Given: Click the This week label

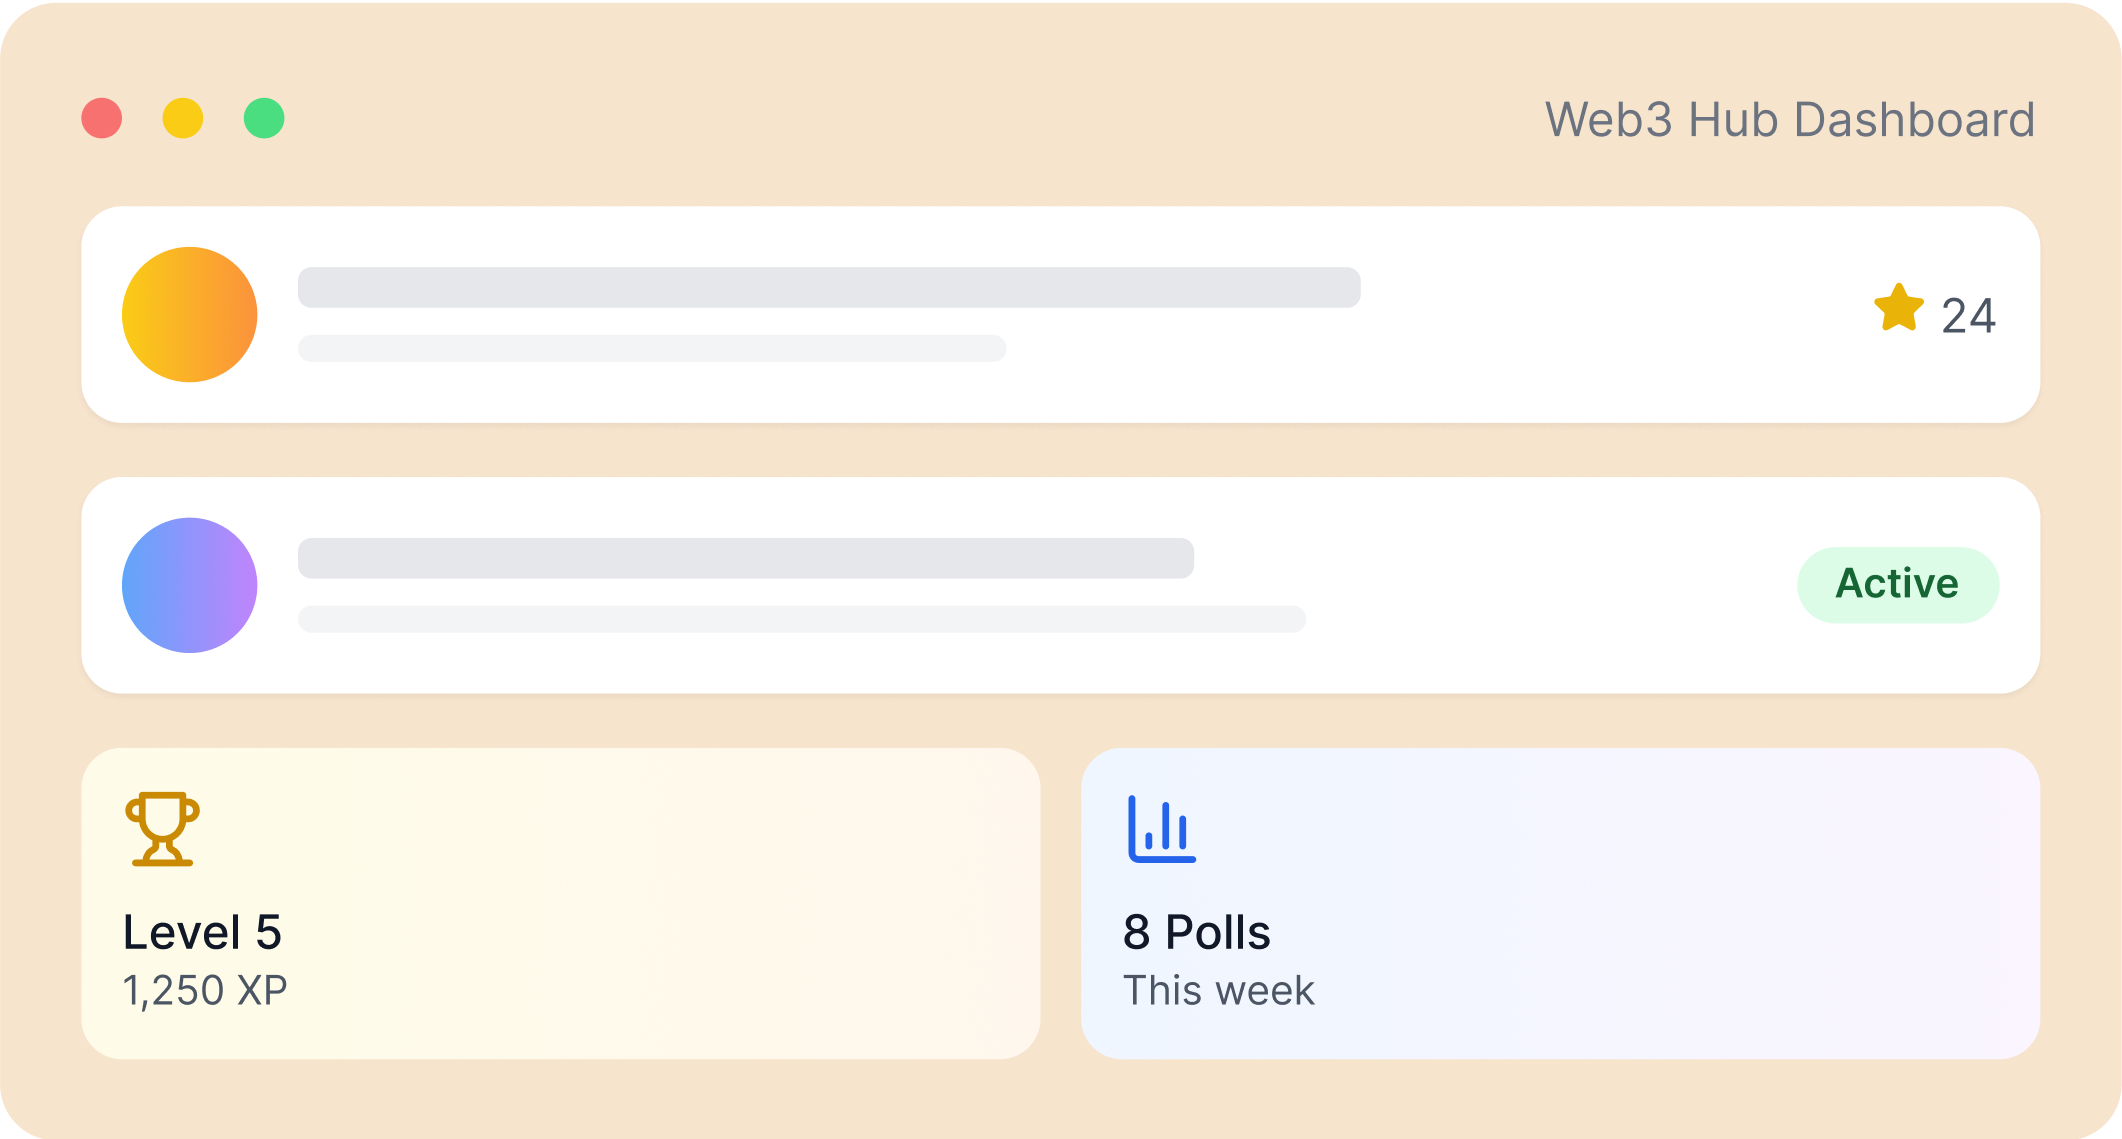Looking at the screenshot, I should click(1219, 991).
